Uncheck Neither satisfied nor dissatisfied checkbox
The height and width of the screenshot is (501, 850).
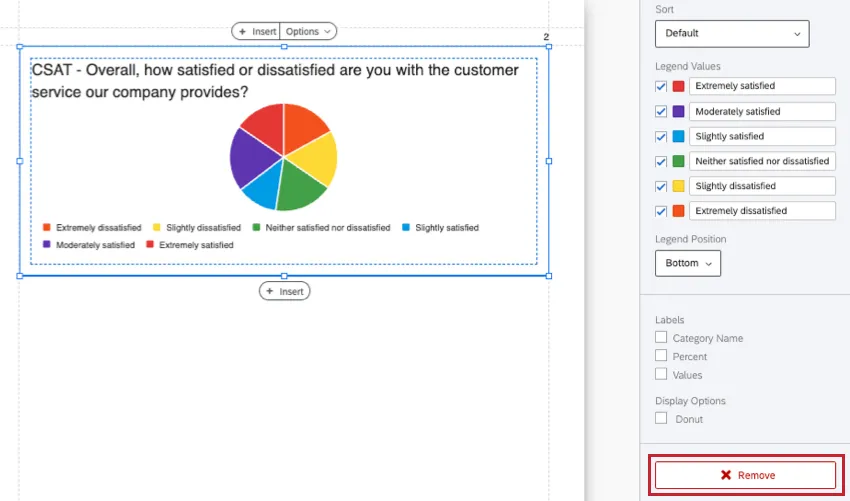coord(661,161)
